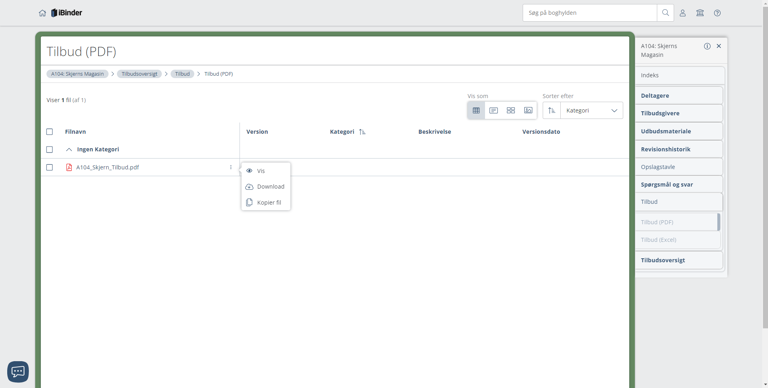Click the Version column header
Screen dimensions: 768x388
tap(257, 132)
